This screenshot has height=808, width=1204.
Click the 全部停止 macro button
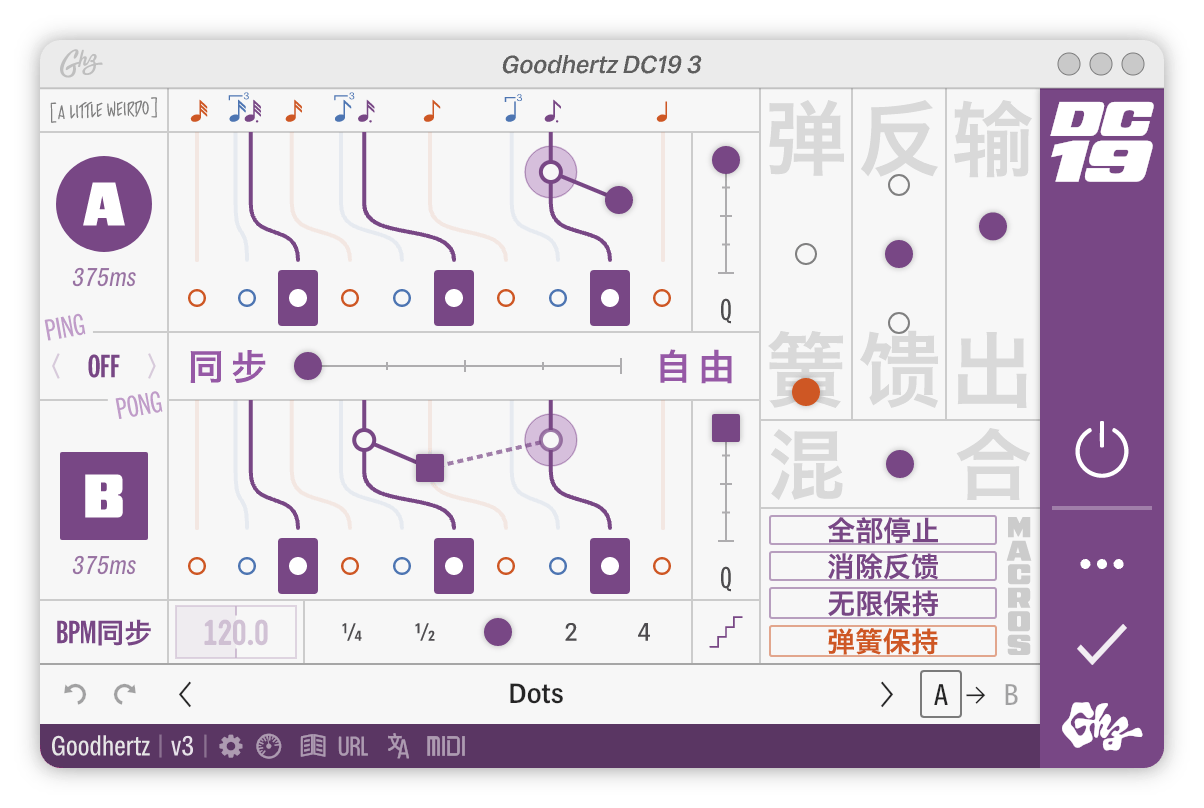coord(883,530)
